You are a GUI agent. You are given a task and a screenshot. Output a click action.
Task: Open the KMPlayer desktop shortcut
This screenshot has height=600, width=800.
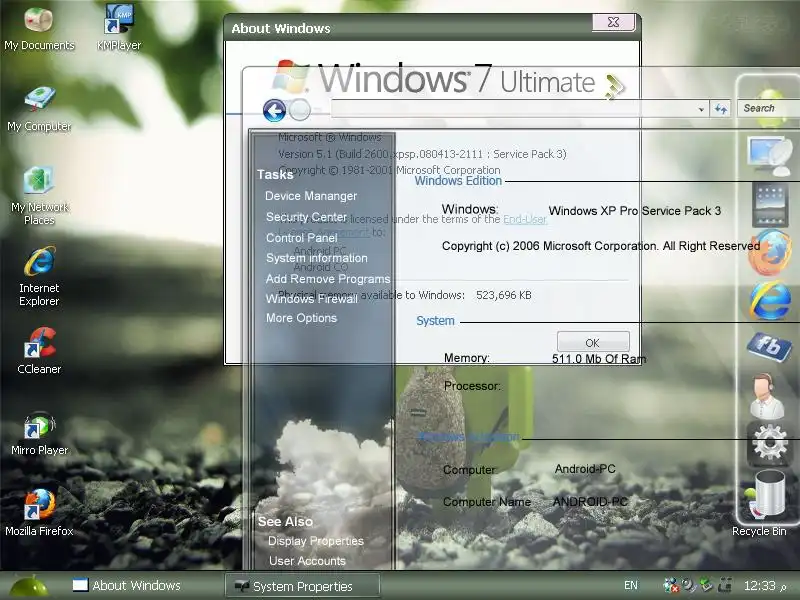click(x=119, y=28)
